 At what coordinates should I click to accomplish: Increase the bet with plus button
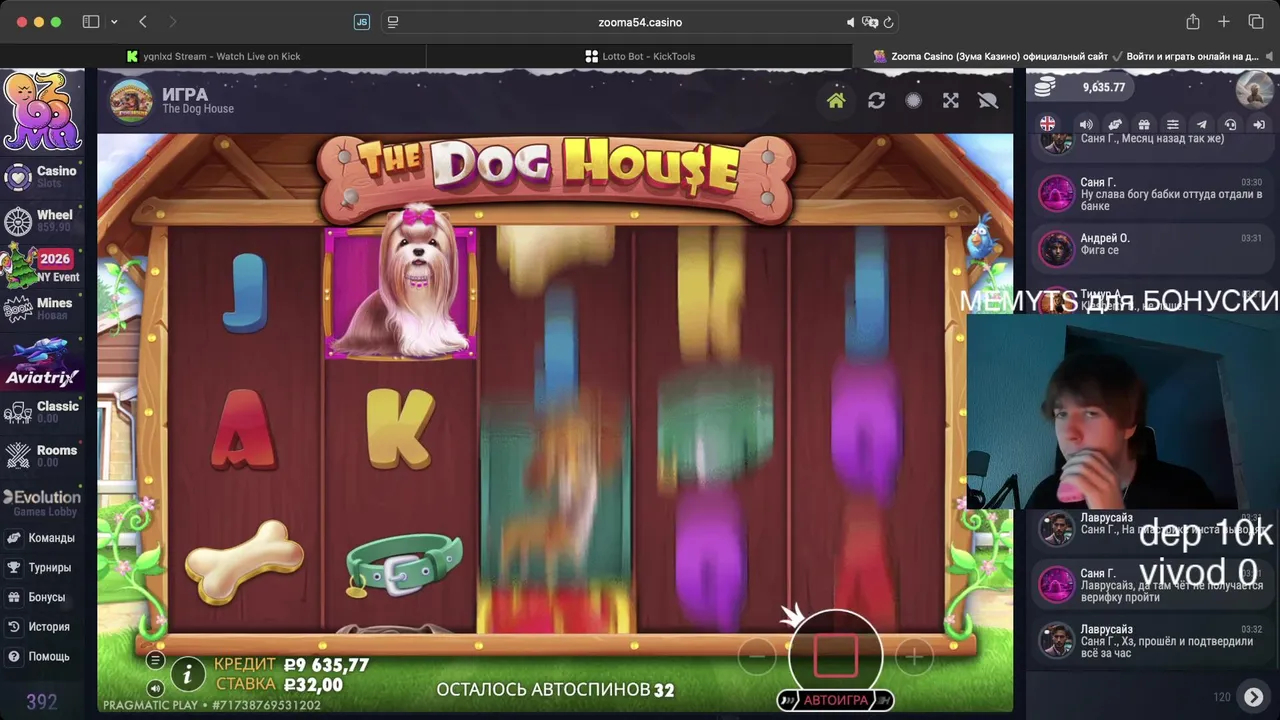pos(913,657)
